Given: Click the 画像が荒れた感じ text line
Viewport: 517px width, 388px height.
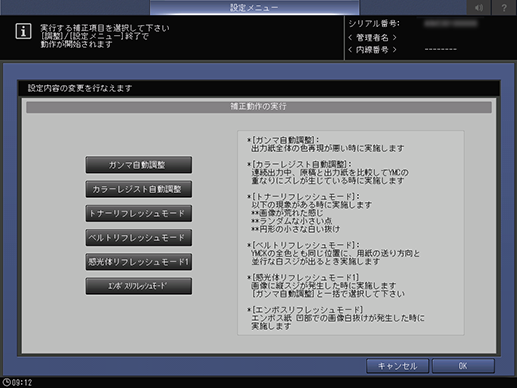Looking at the screenshot, I should 288,213.
